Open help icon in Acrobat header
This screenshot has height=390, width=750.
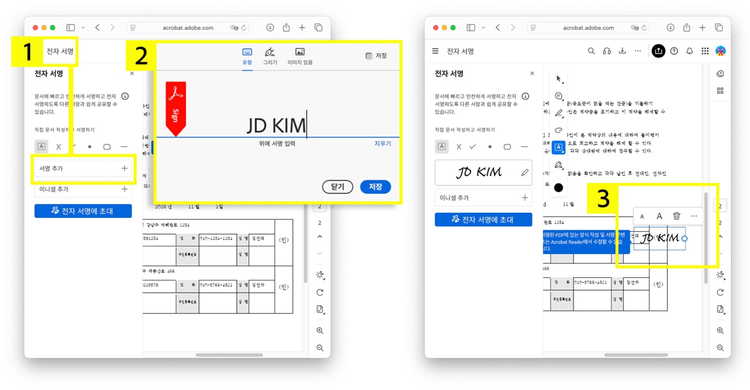(x=674, y=51)
